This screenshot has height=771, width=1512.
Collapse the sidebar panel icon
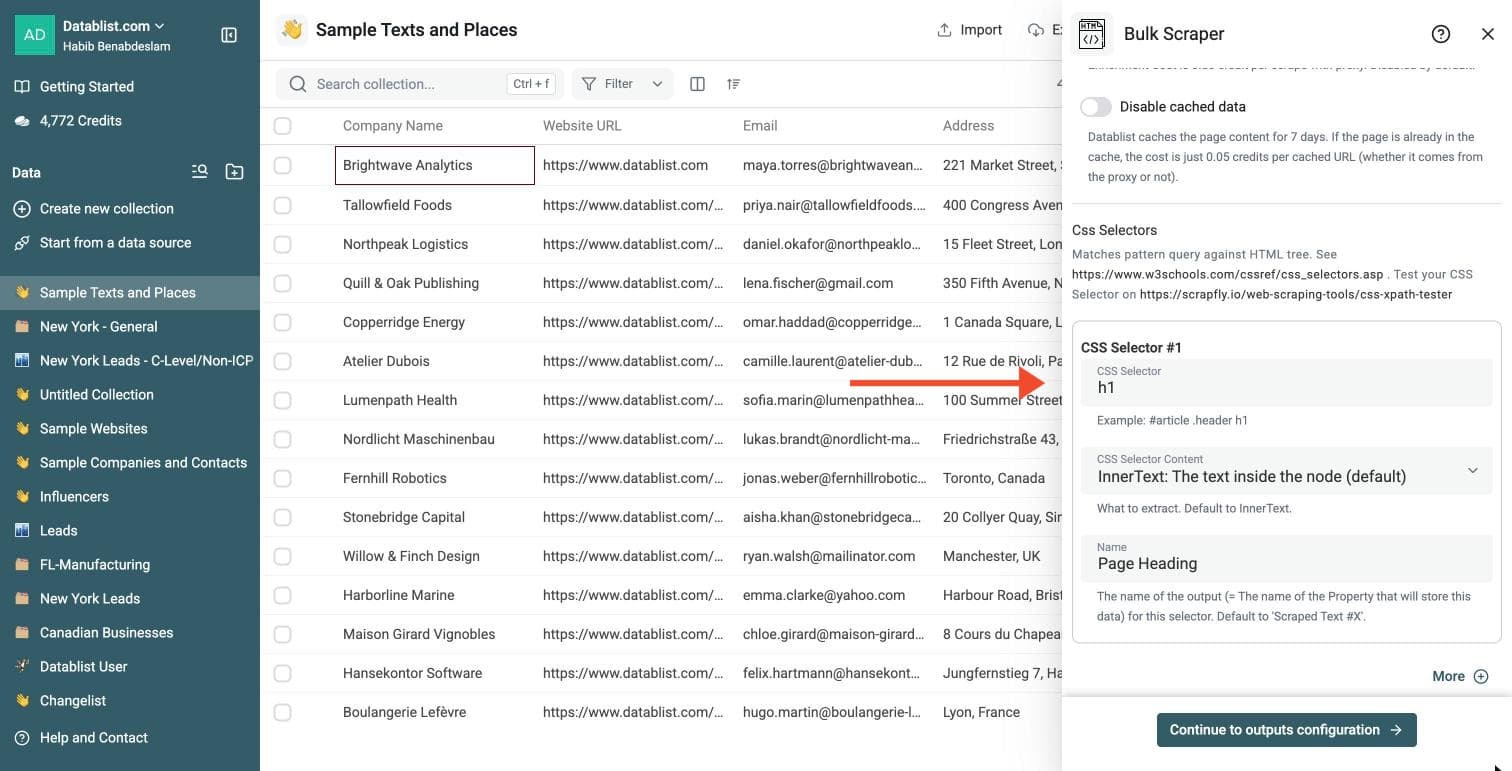(x=229, y=35)
